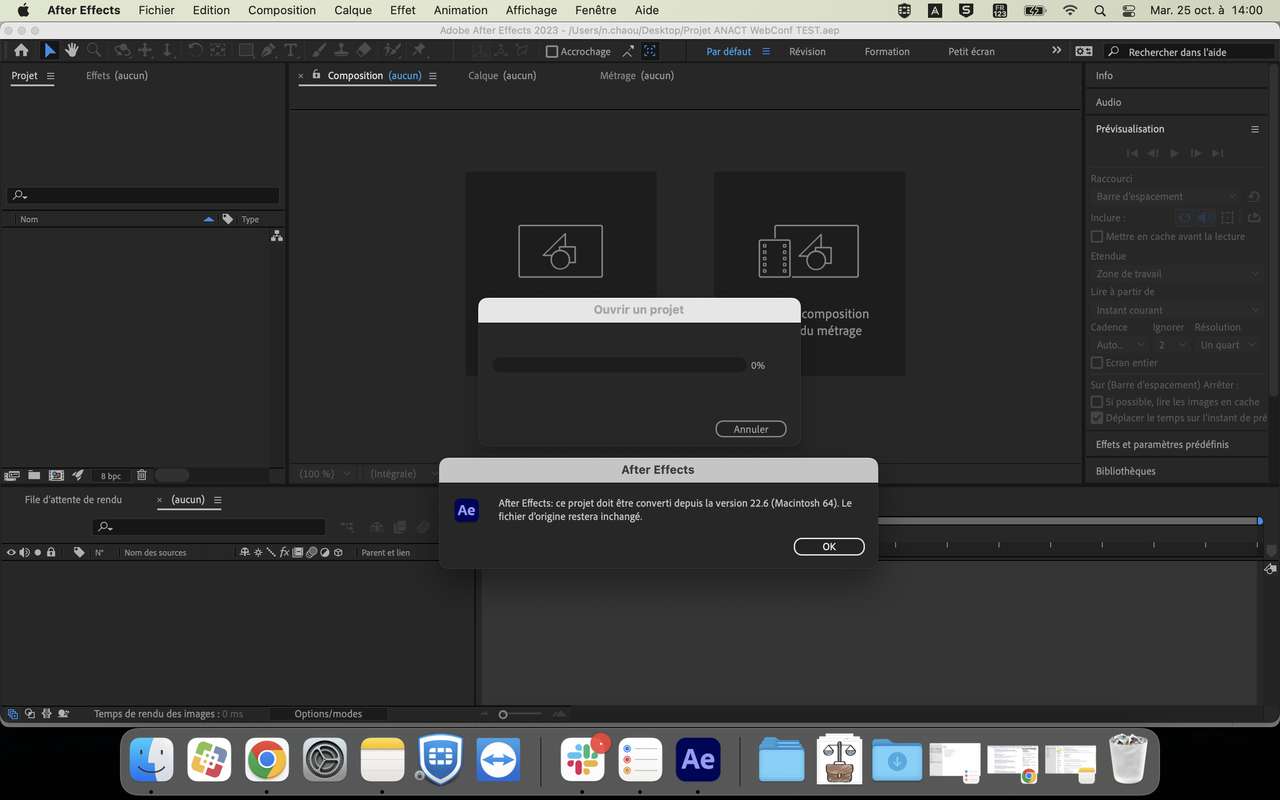
Task: Toggle the video eye column in timeline
Action: pos(12,552)
